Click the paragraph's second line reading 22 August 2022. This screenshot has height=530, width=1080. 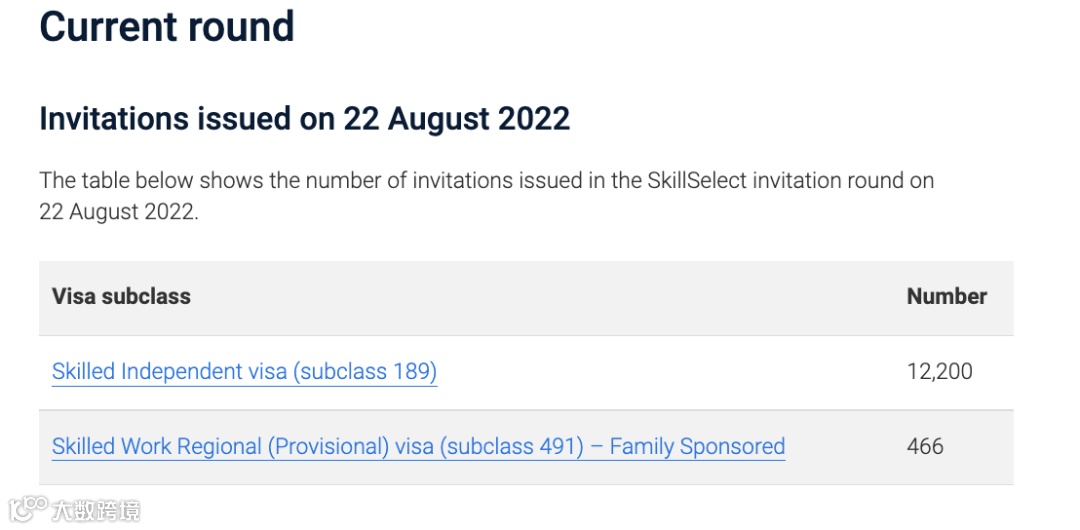pyautogui.click(x=118, y=212)
